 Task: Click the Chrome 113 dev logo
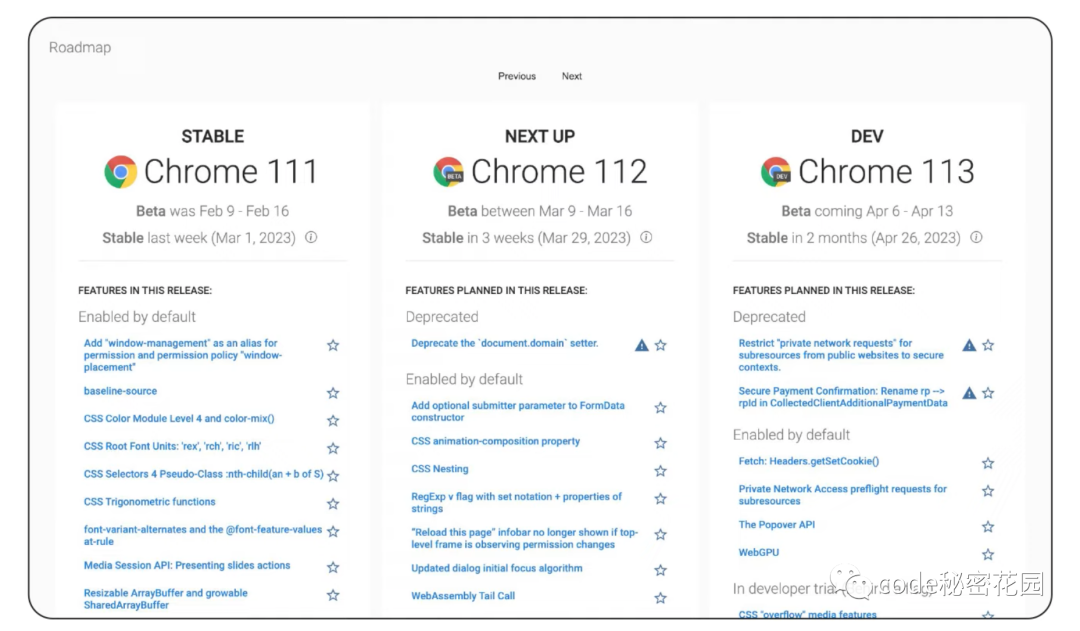pyautogui.click(x=776, y=172)
